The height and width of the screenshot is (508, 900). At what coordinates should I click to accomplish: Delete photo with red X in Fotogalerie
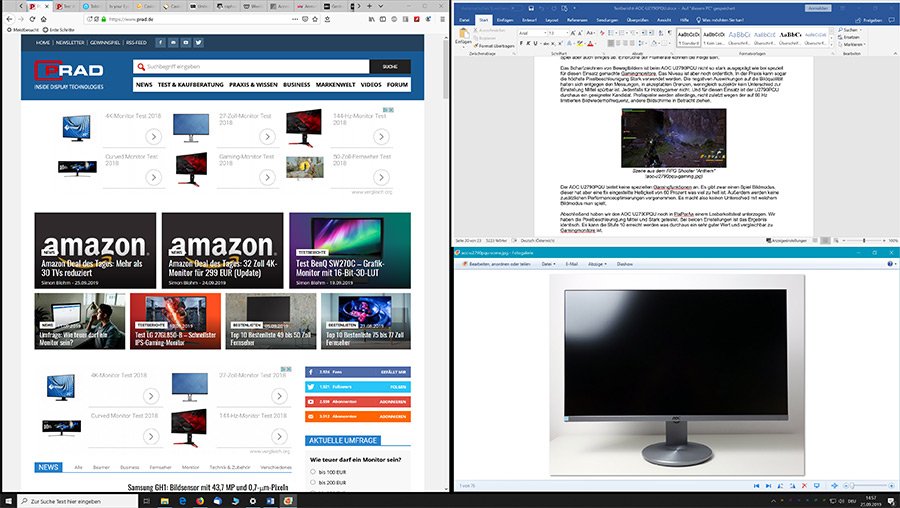point(804,486)
